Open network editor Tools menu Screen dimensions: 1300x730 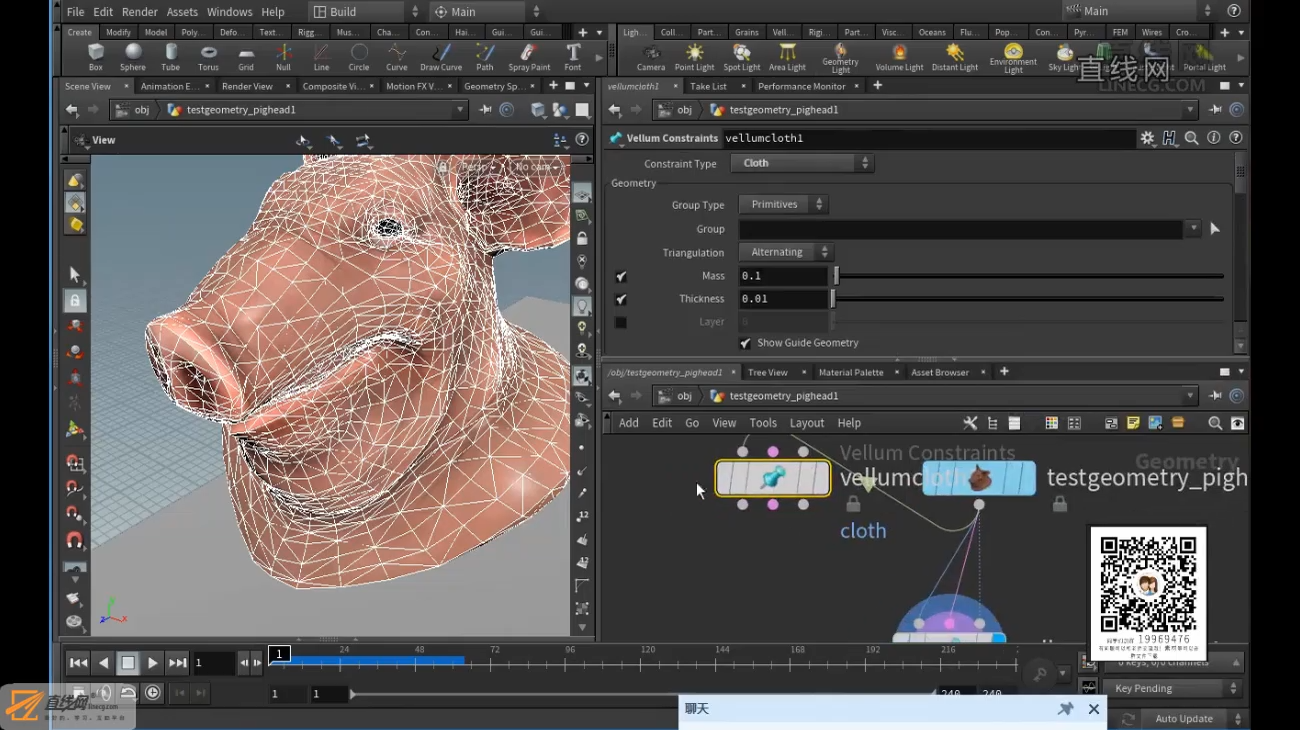click(x=763, y=423)
